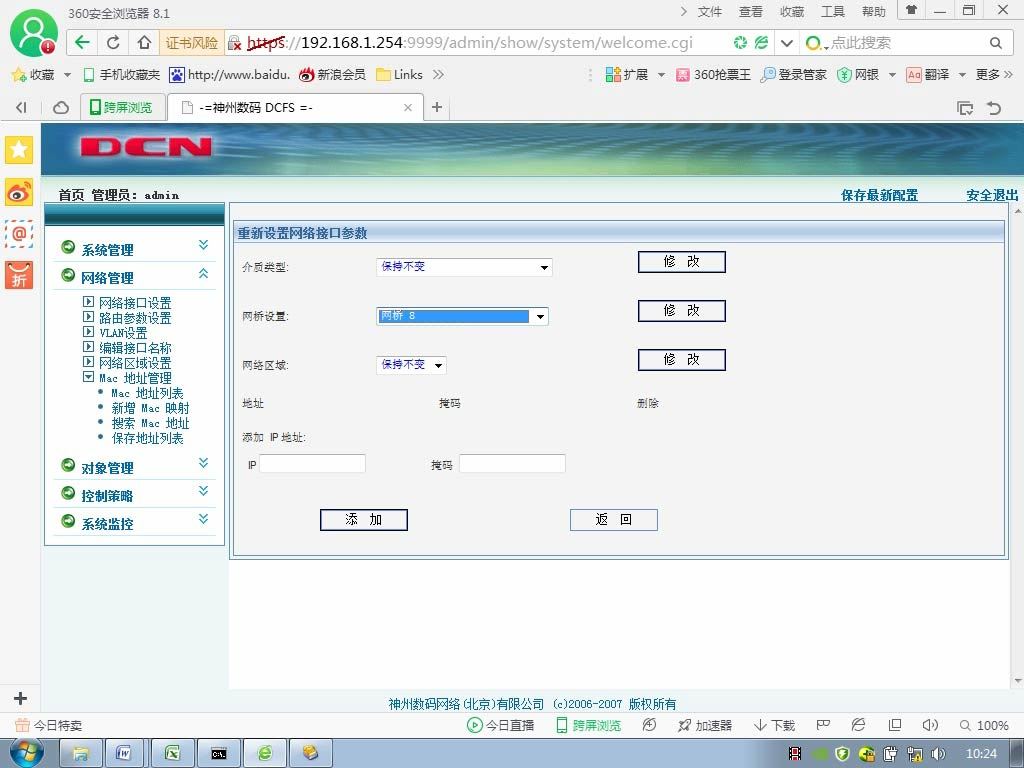1024x768 pixels.
Task: Click the IP address input field
Action: (x=312, y=464)
